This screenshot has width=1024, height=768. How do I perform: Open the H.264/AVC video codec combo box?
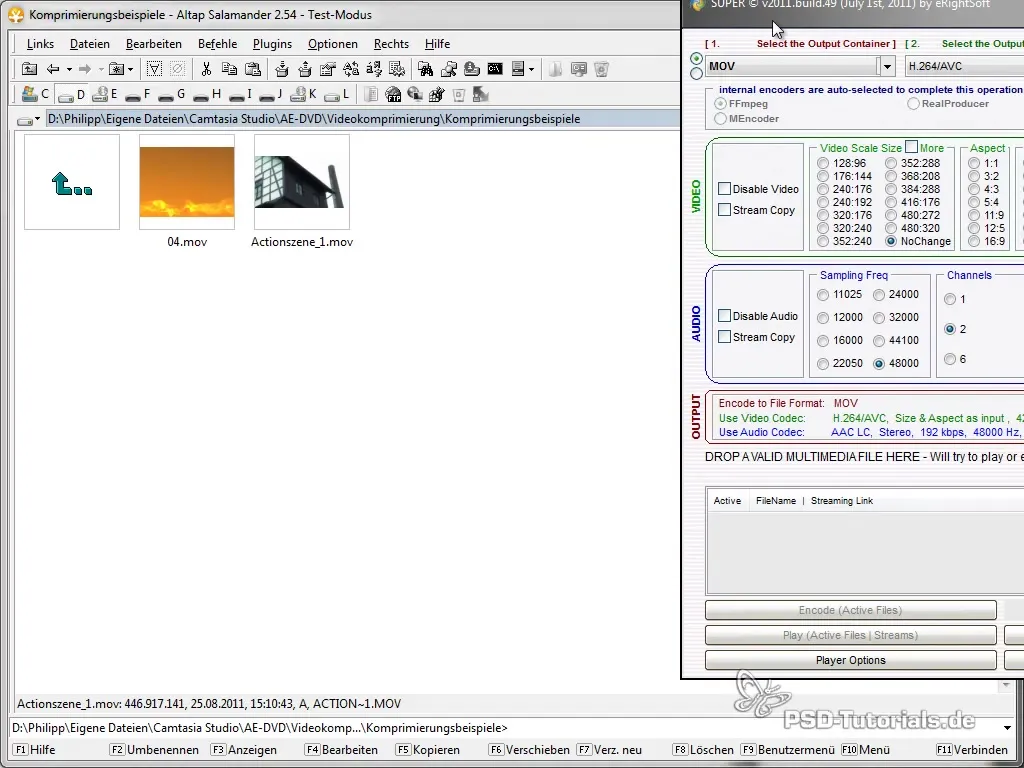(x=965, y=66)
